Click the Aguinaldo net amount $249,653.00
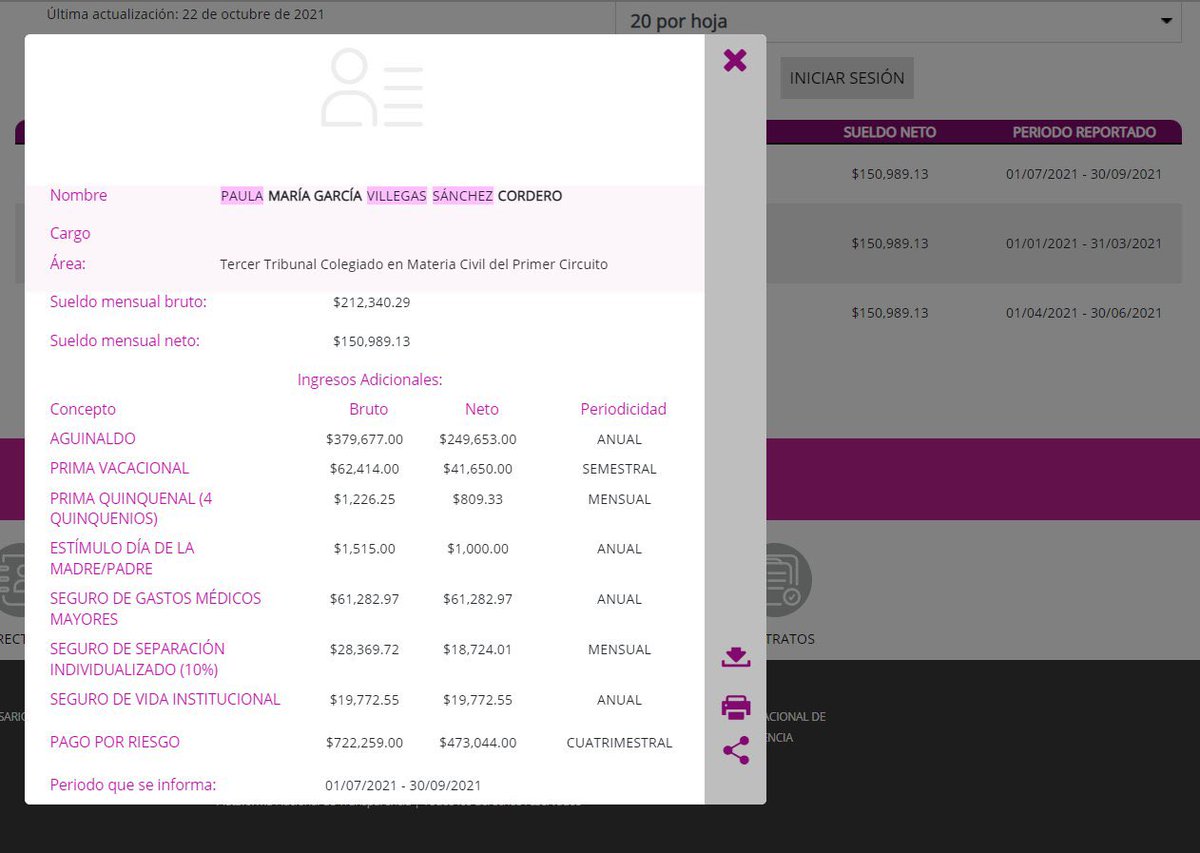The width and height of the screenshot is (1200, 853). click(x=478, y=439)
